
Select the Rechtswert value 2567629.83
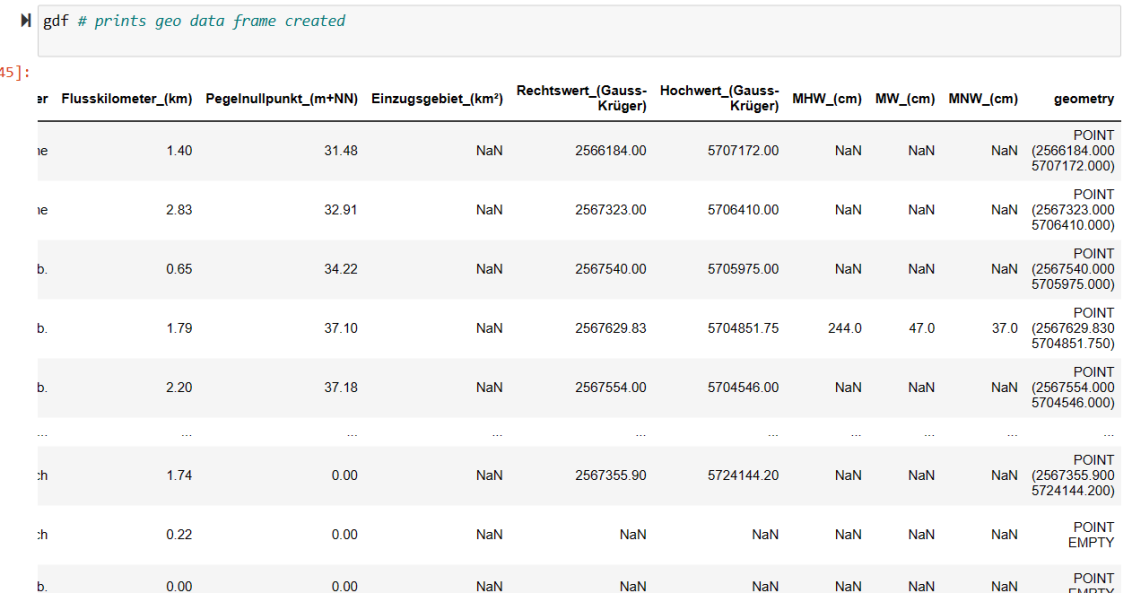(610, 328)
